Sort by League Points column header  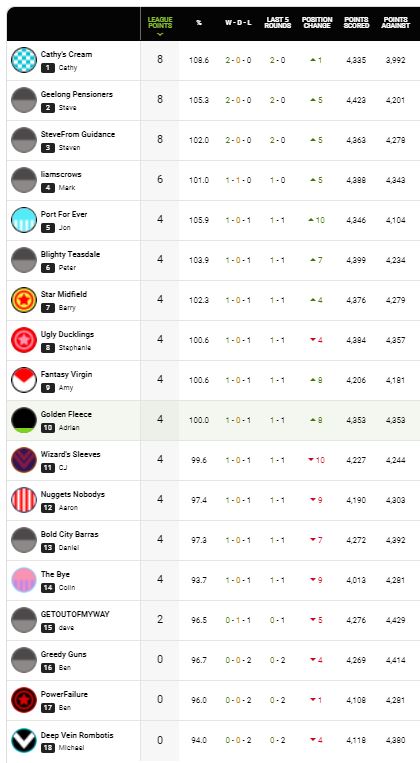tap(160, 22)
